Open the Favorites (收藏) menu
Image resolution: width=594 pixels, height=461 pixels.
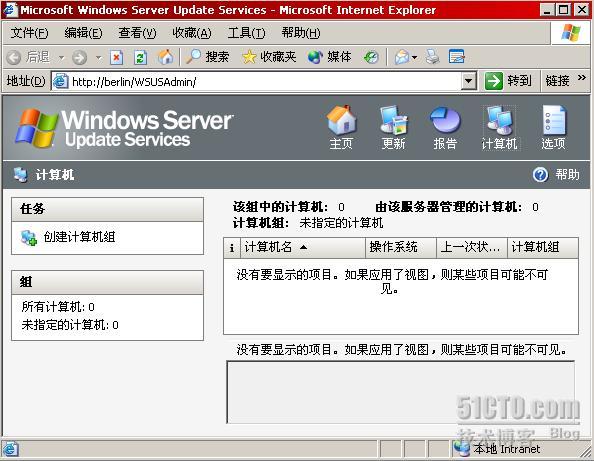pos(192,33)
